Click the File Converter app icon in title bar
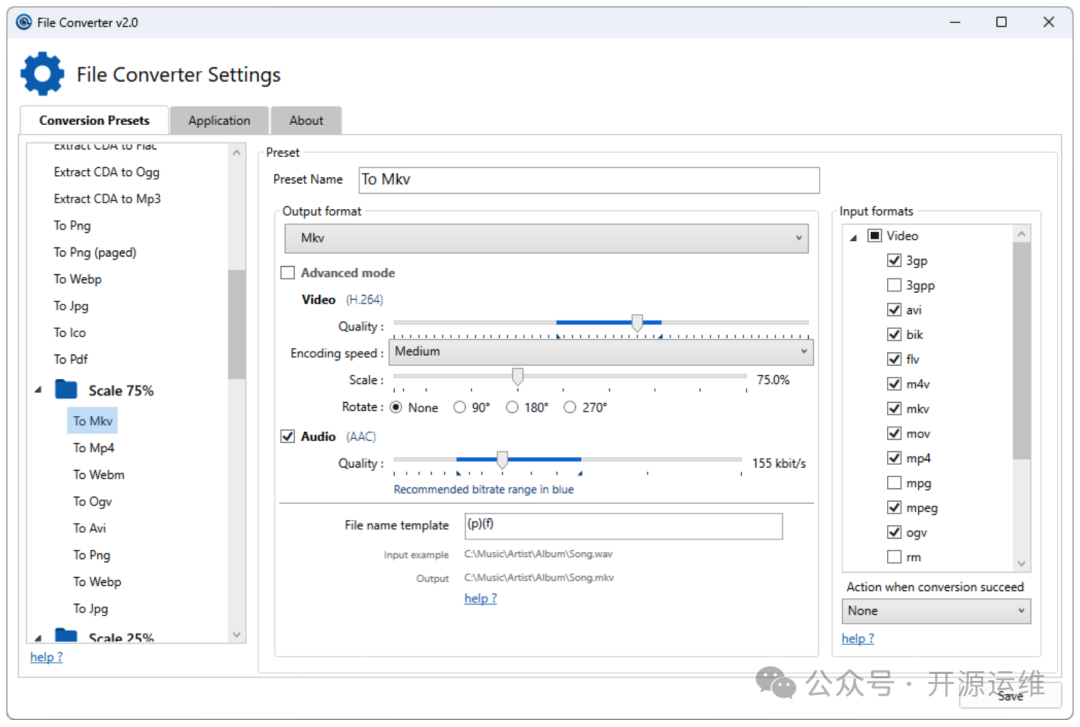 [x=24, y=22]
